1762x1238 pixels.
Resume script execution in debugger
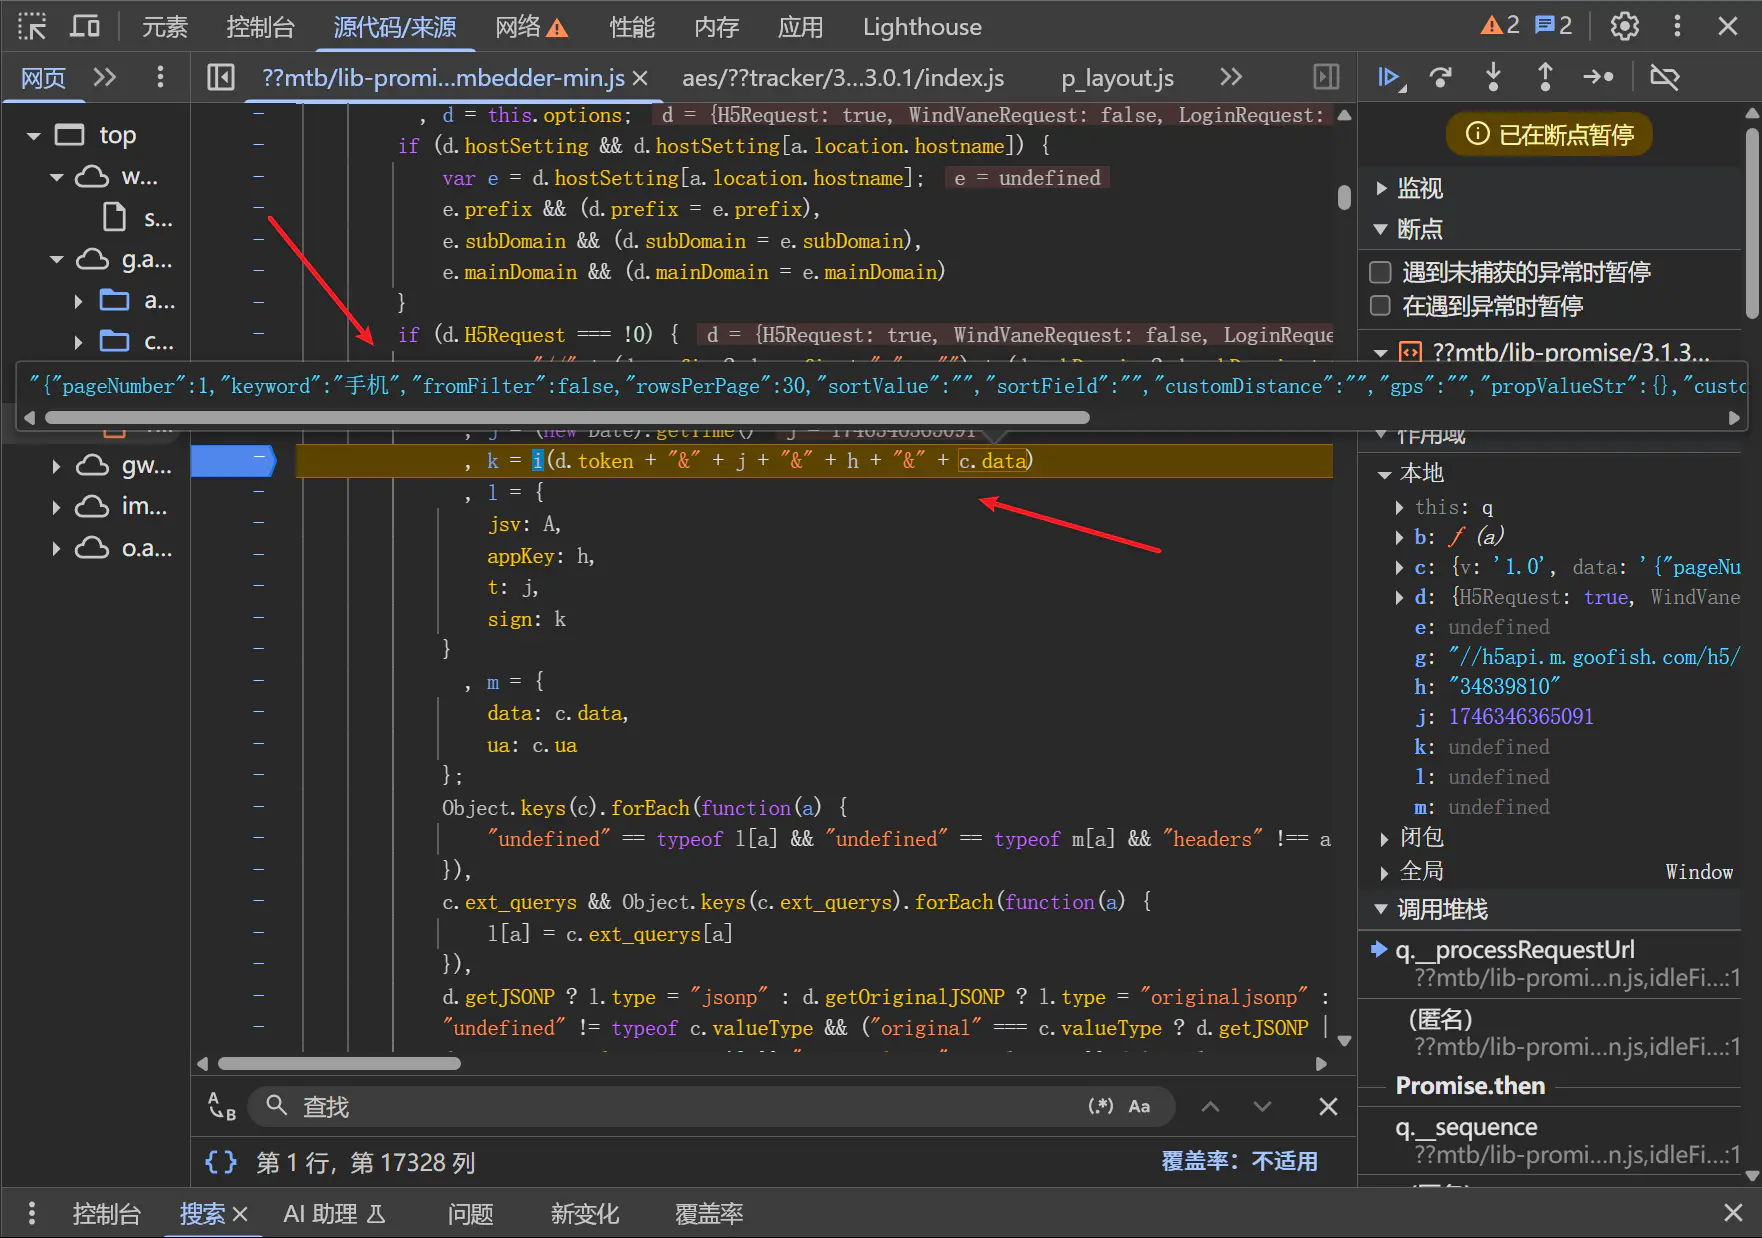point(1389,77)
